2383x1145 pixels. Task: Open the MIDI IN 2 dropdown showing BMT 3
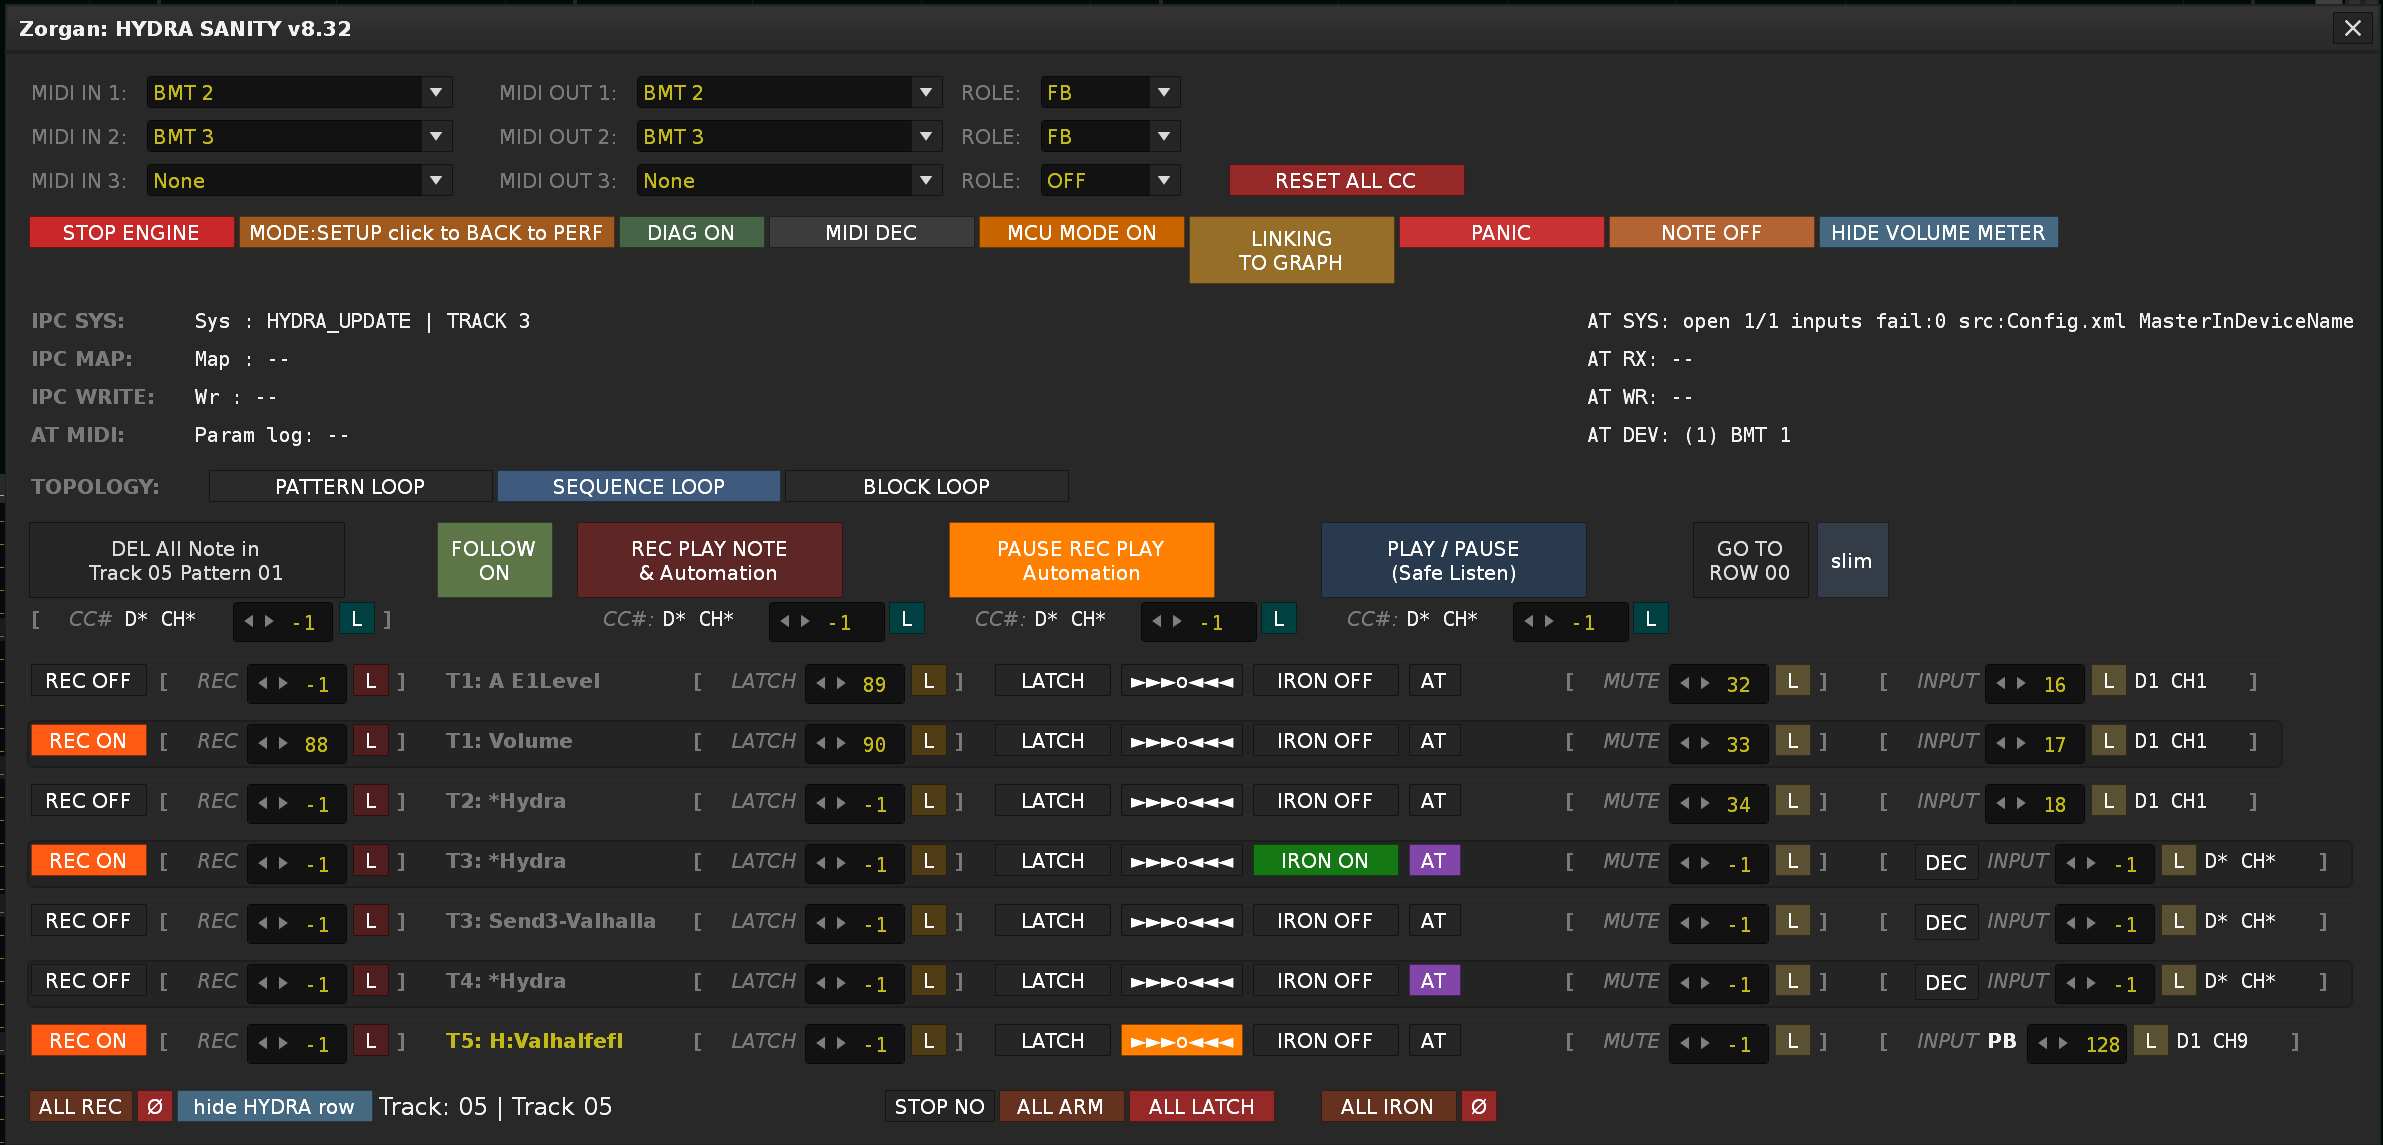tap(299, 136)
